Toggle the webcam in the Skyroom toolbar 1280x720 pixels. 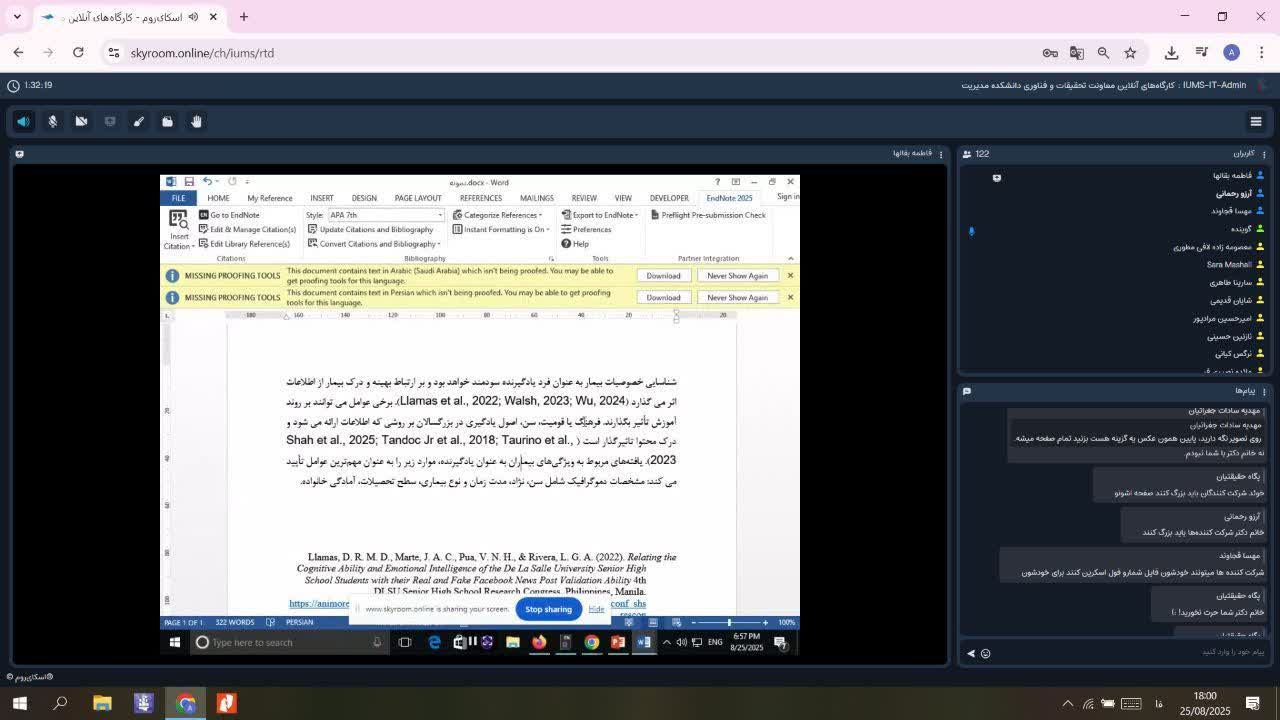tap(81, 121)
